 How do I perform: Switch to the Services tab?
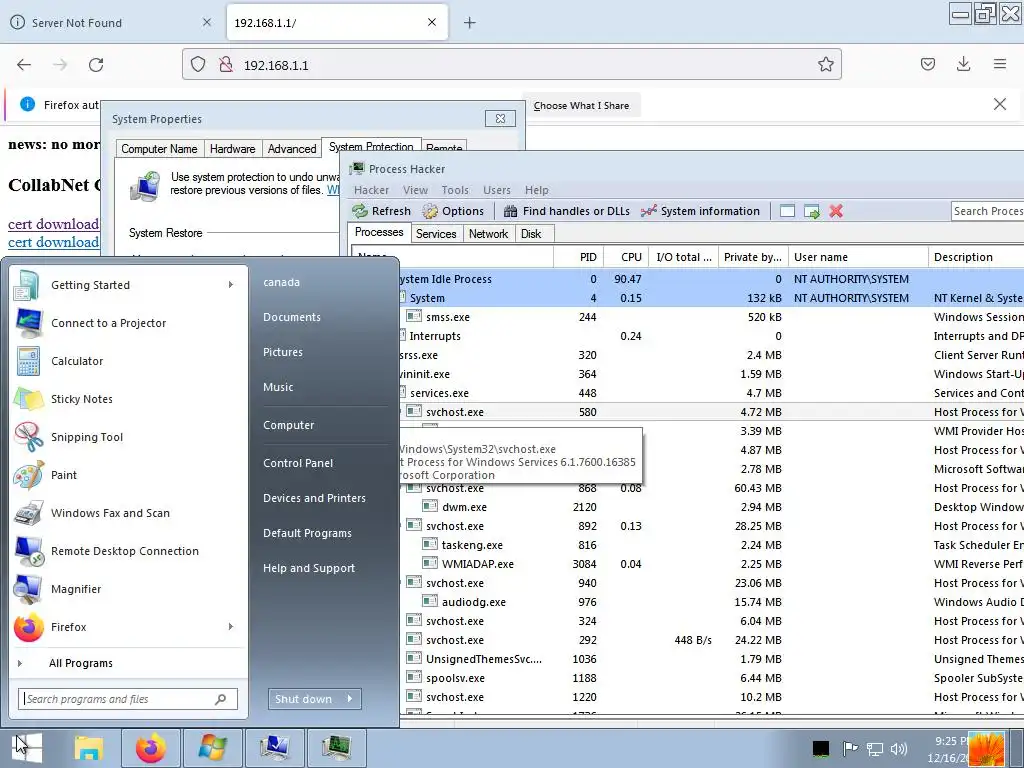tap(436, 234)
